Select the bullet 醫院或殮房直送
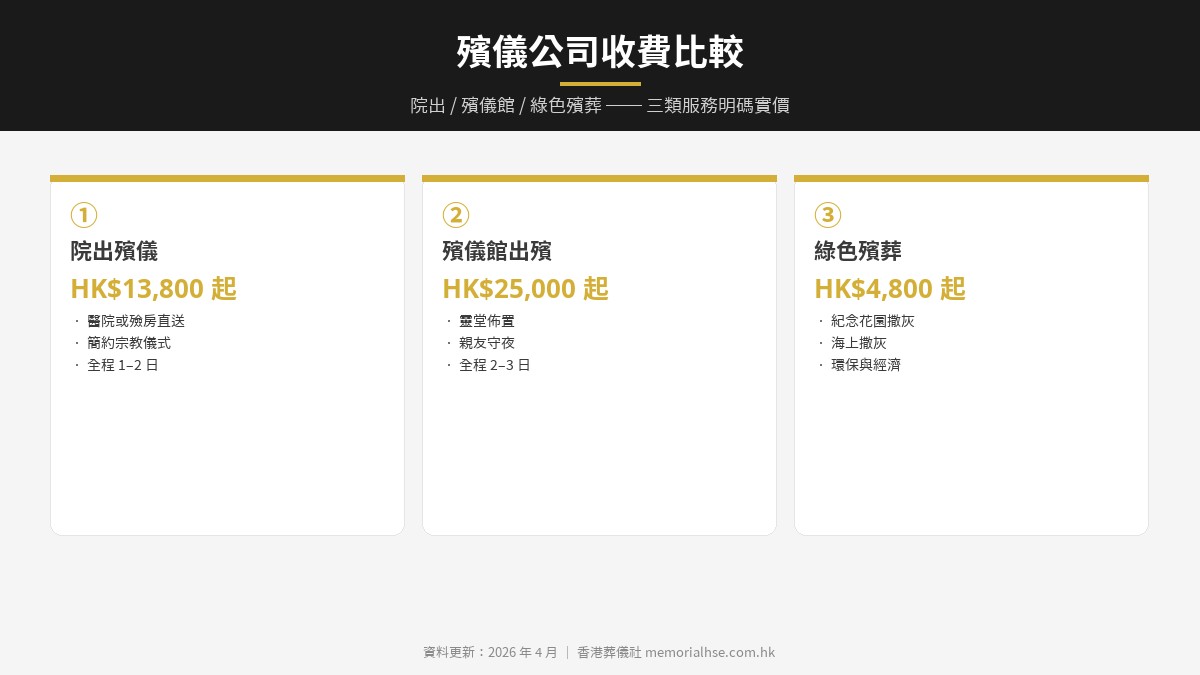The width and height of the screenshot is (1200, 675). tap(136, 321)
